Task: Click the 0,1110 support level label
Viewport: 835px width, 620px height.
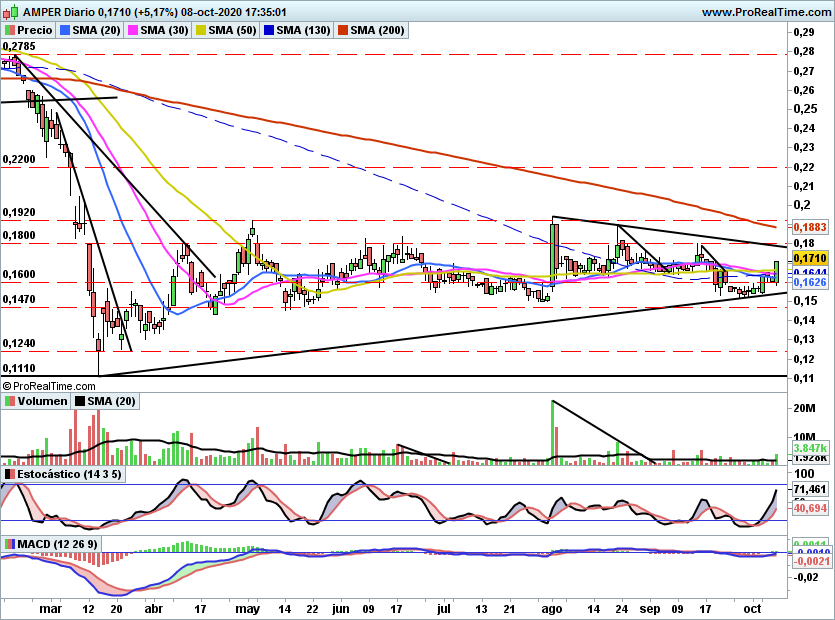Action: [19, 368]
